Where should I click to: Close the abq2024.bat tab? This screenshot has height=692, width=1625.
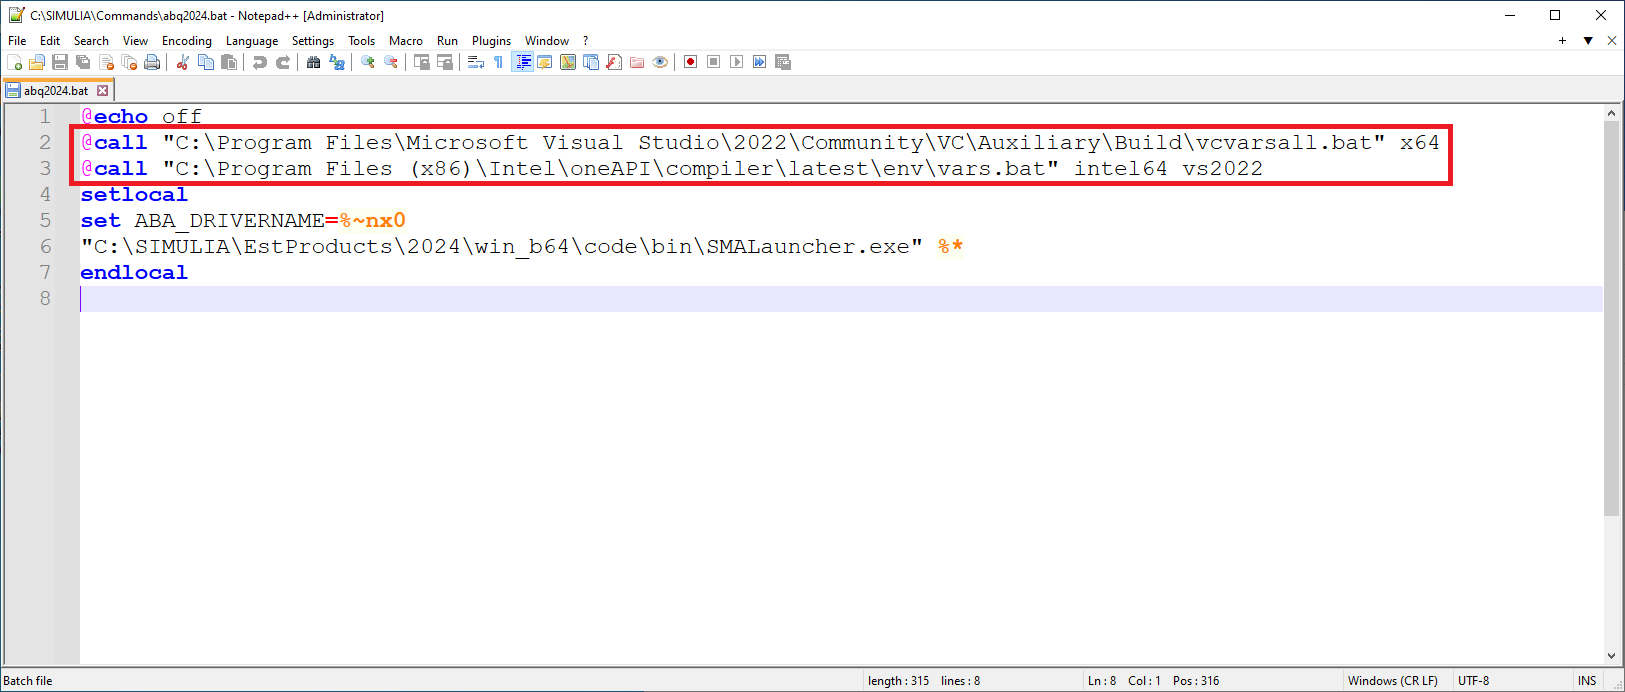102,90
